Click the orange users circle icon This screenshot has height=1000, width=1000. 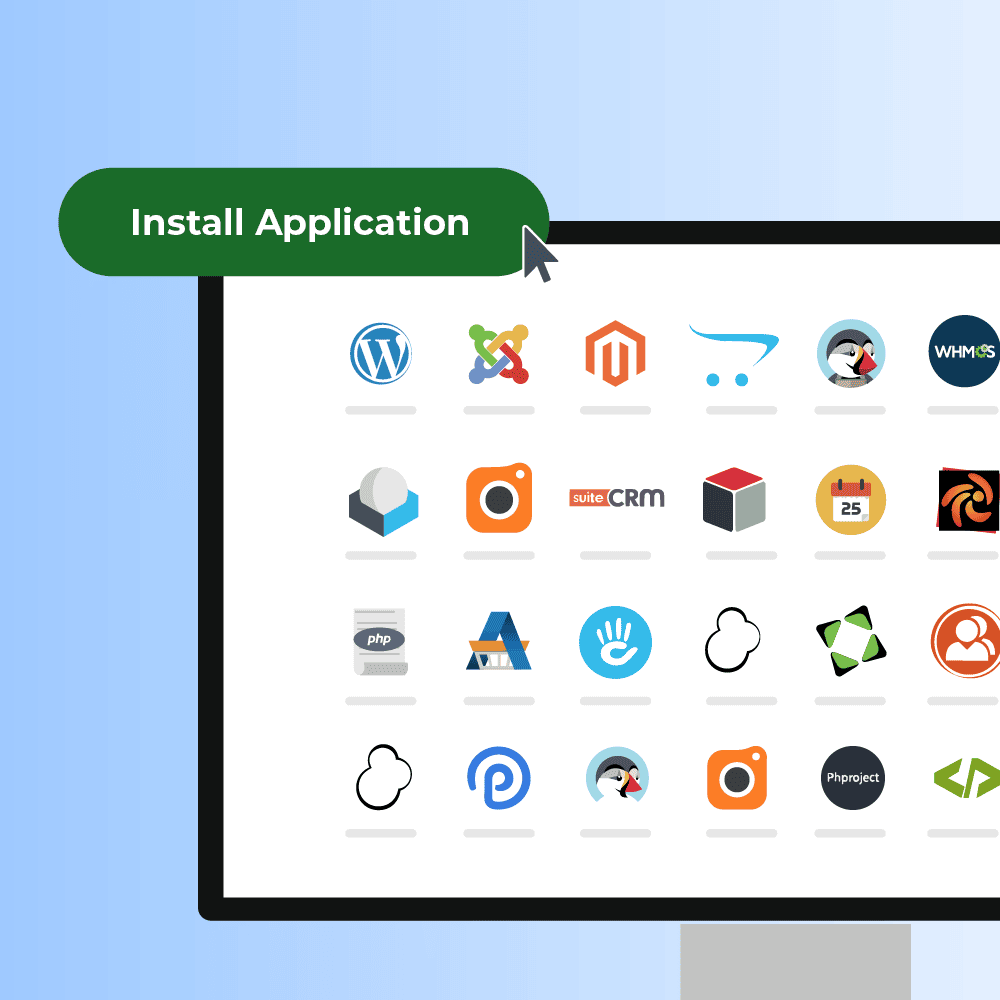(x=965, y=641)
